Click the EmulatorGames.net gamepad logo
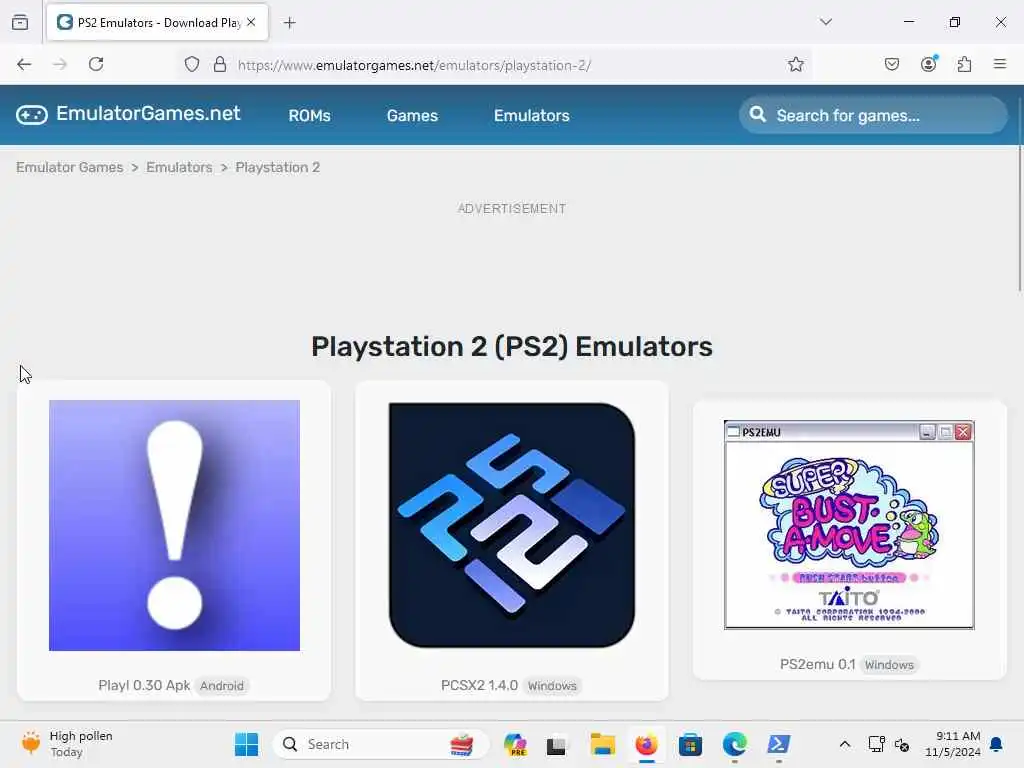The width and height of the screenshot is (1024, 768). click(x=32, y=115)
